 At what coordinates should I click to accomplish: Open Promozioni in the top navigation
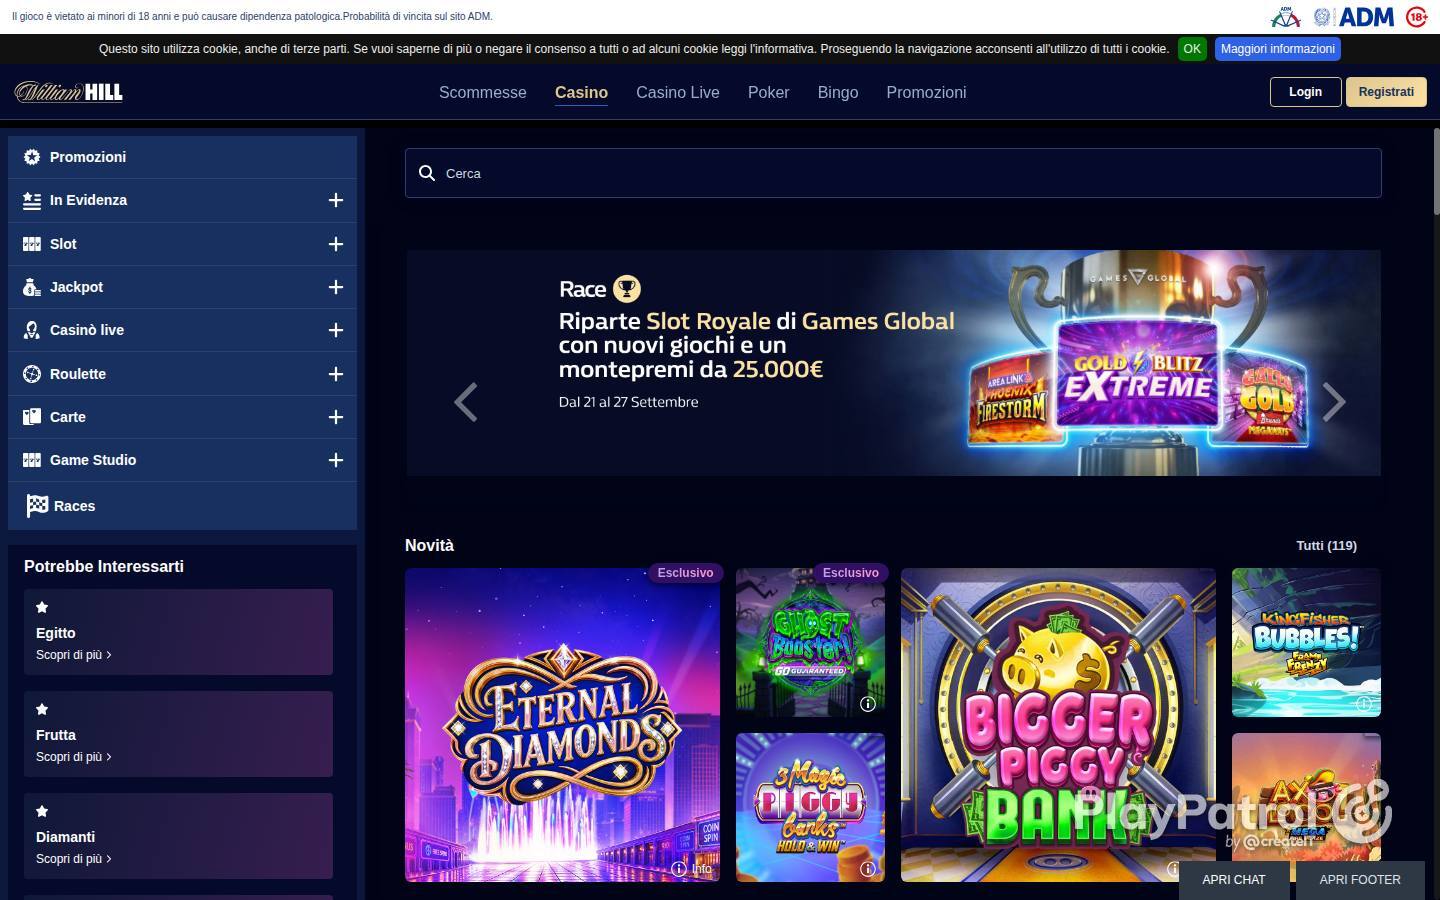tap(926, 92)
